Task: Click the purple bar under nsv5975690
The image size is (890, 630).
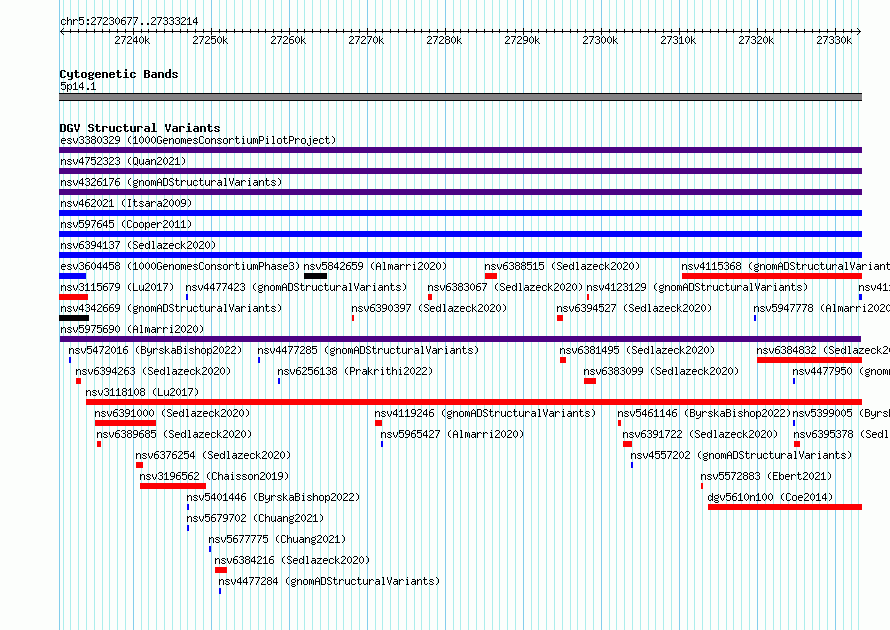Action: coord(460,339)
